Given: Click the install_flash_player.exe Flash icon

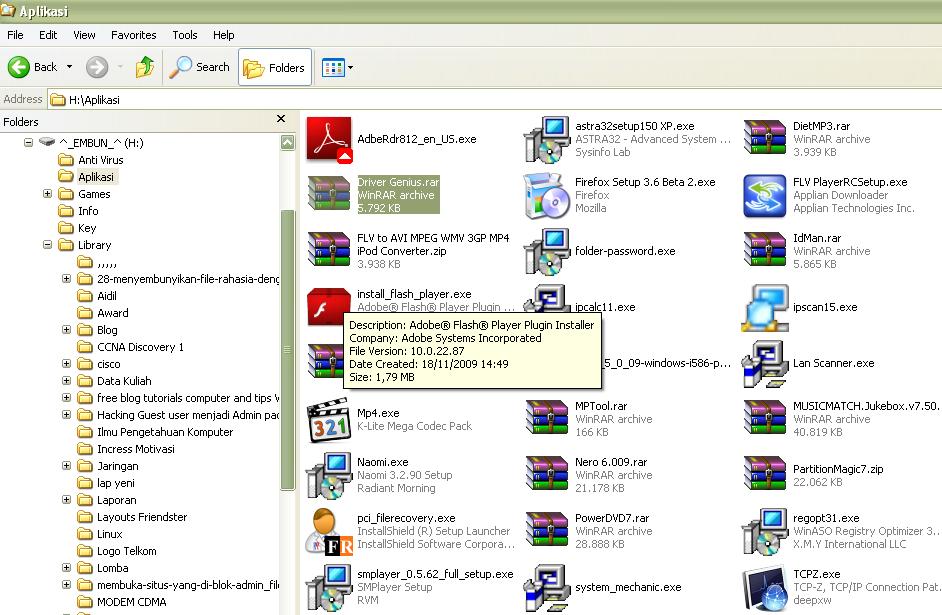Looking at the screenshot, I should (328, 306).
